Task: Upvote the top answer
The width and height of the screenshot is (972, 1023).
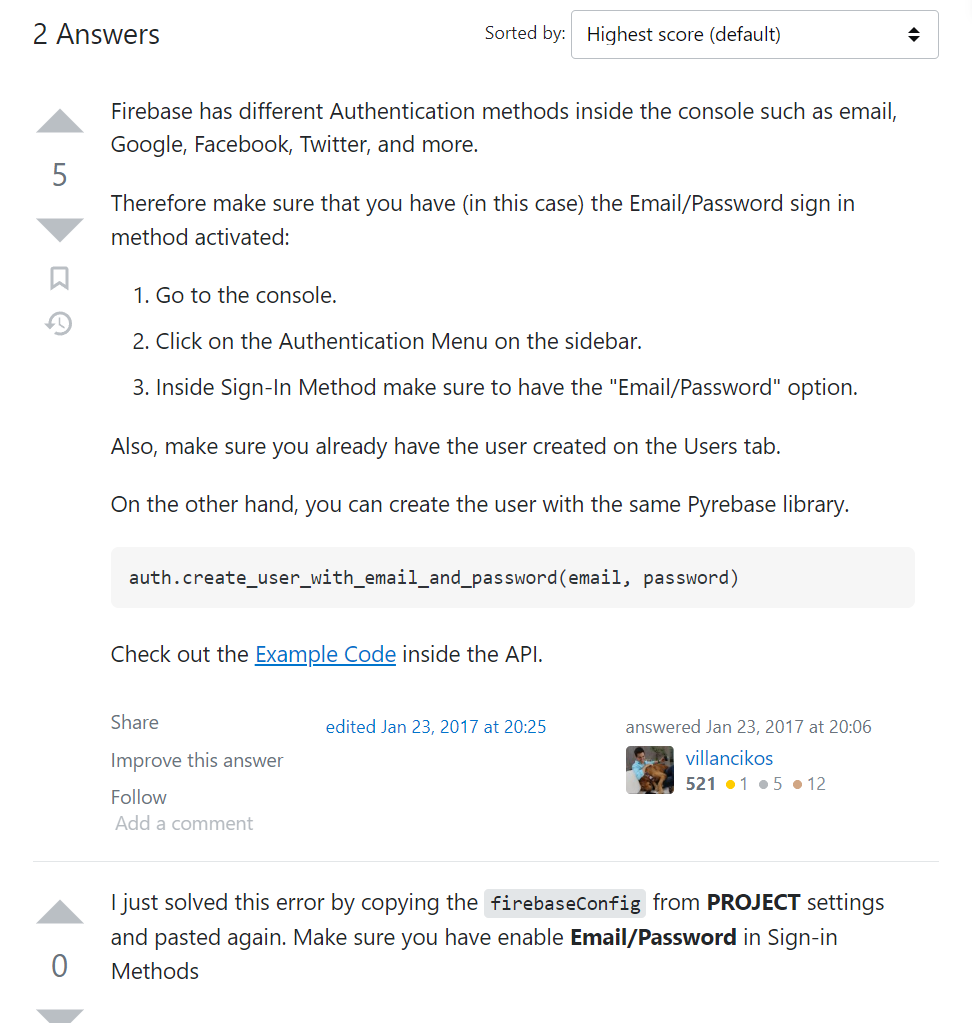Action: [x=59, y=120]
